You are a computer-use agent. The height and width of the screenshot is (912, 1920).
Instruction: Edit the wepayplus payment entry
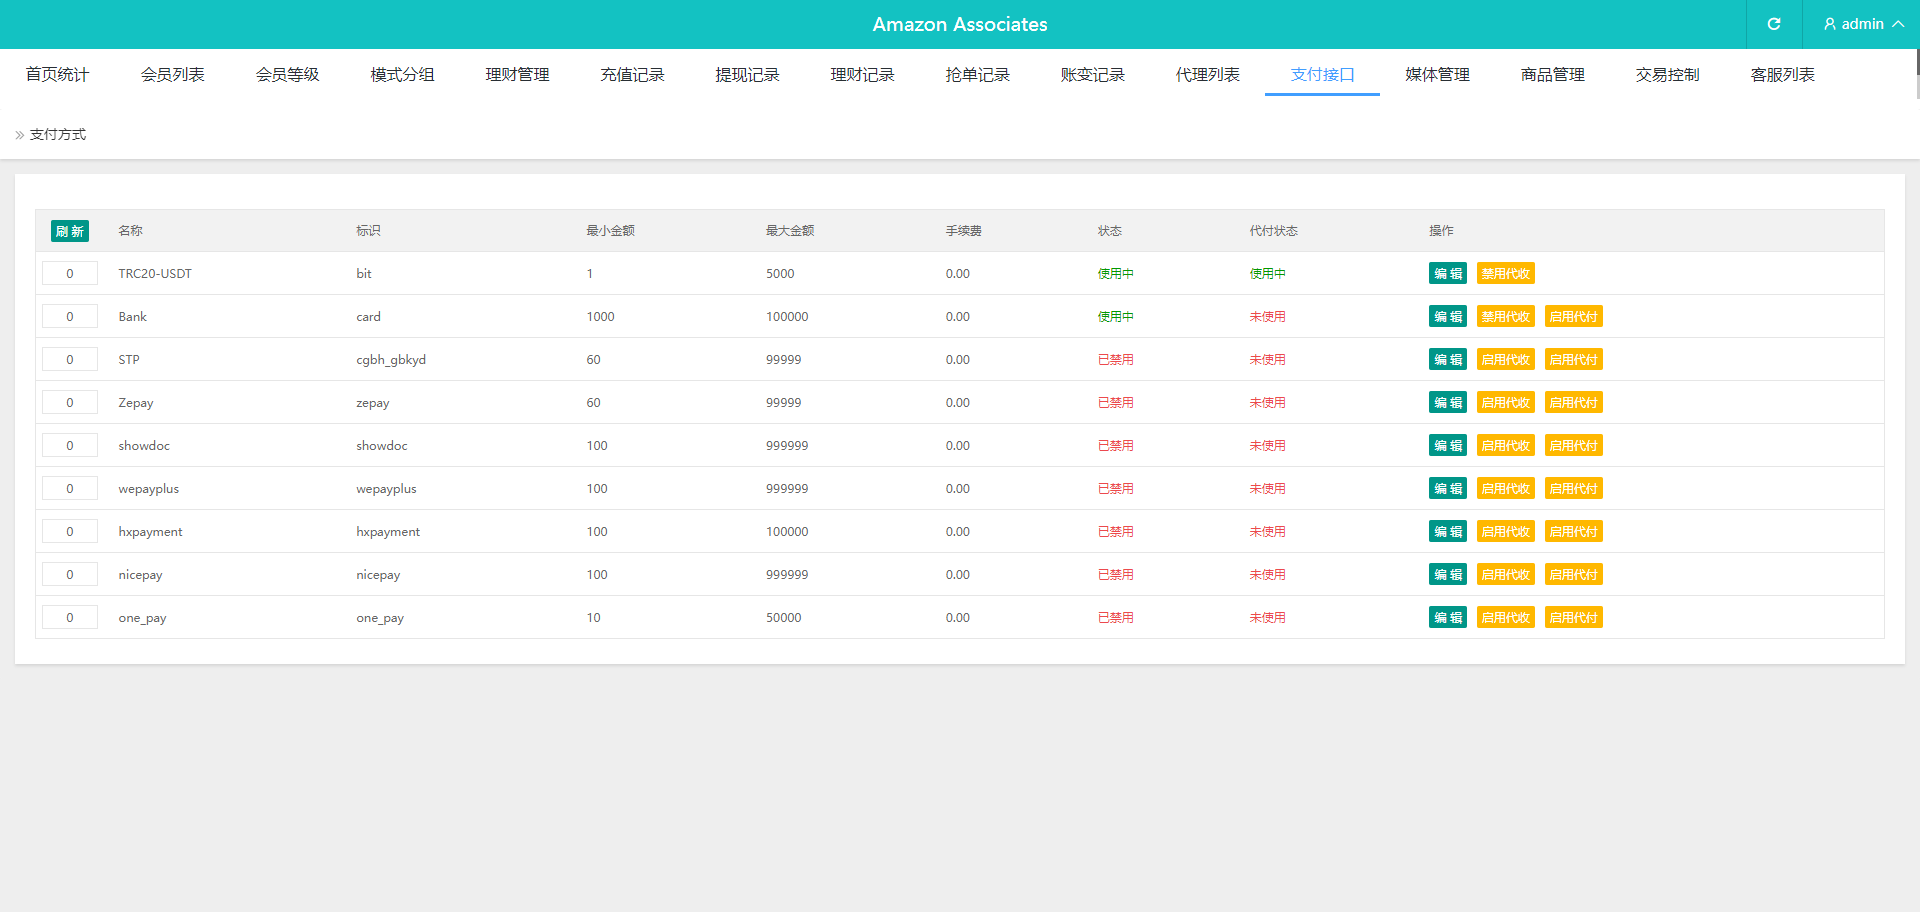click(1447, 489)
